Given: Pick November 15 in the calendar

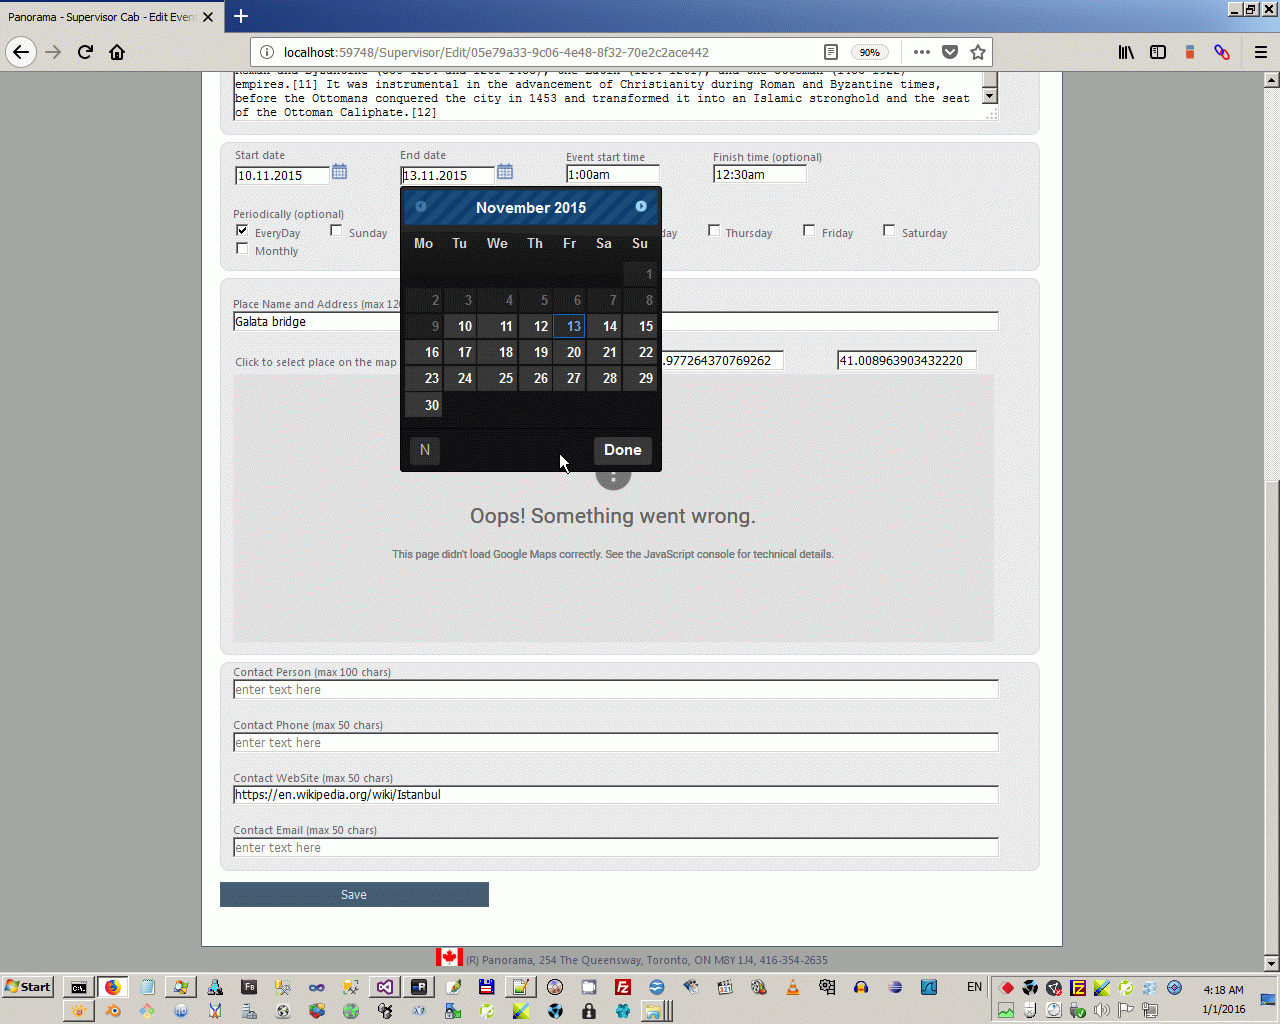Looking at the screenshot, I should [641, 326].
